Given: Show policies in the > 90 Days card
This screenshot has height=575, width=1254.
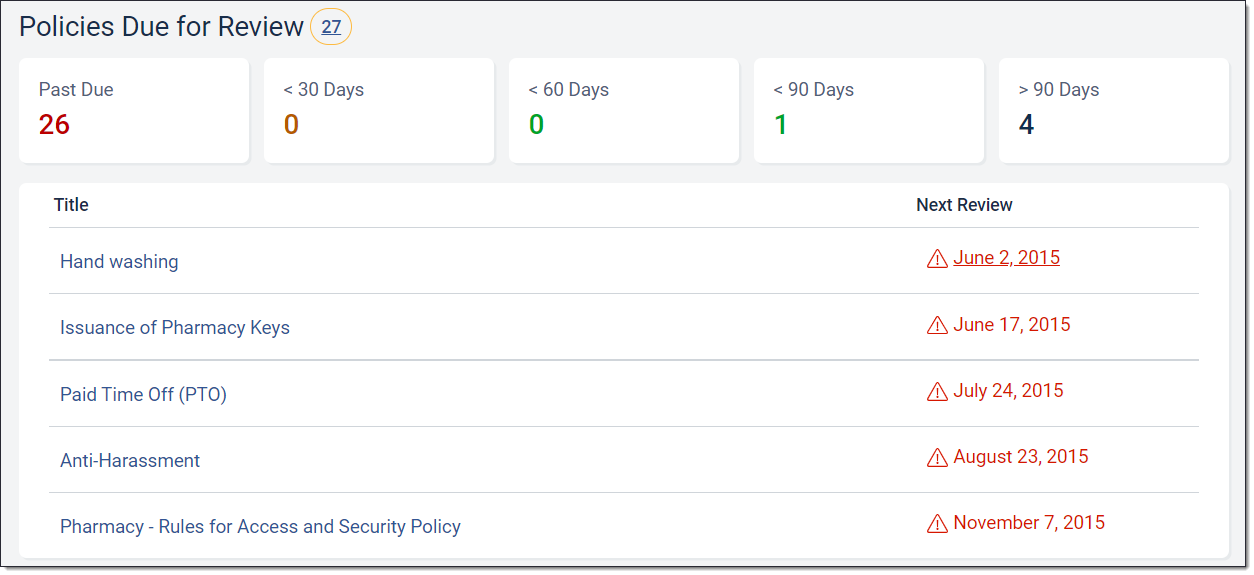Looking at the screenshot, I should click(x=1113, y=110).
